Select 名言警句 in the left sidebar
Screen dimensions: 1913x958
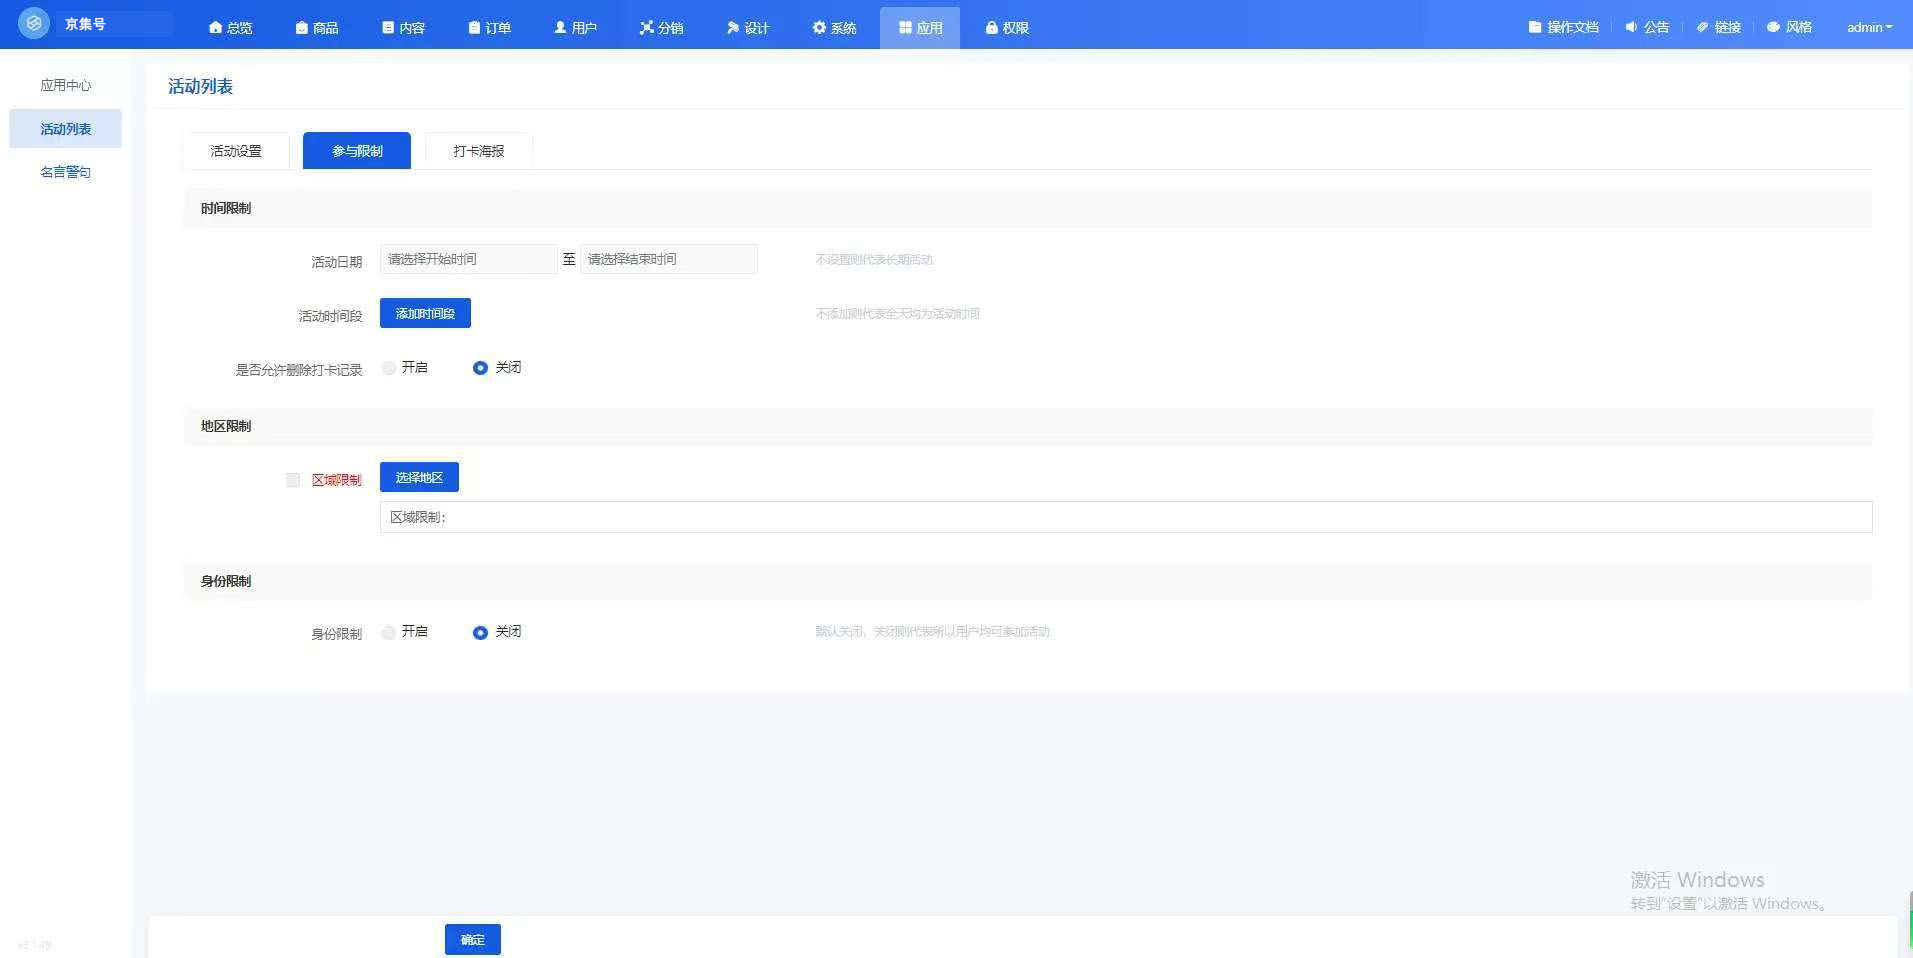pos(65,172)
